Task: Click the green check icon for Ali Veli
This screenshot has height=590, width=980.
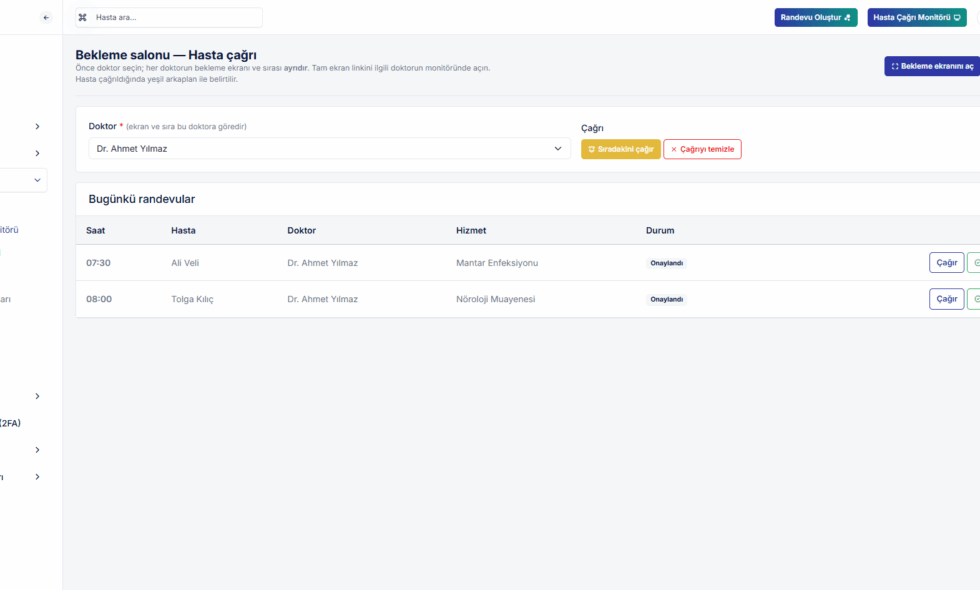Action: coord(974,263)
